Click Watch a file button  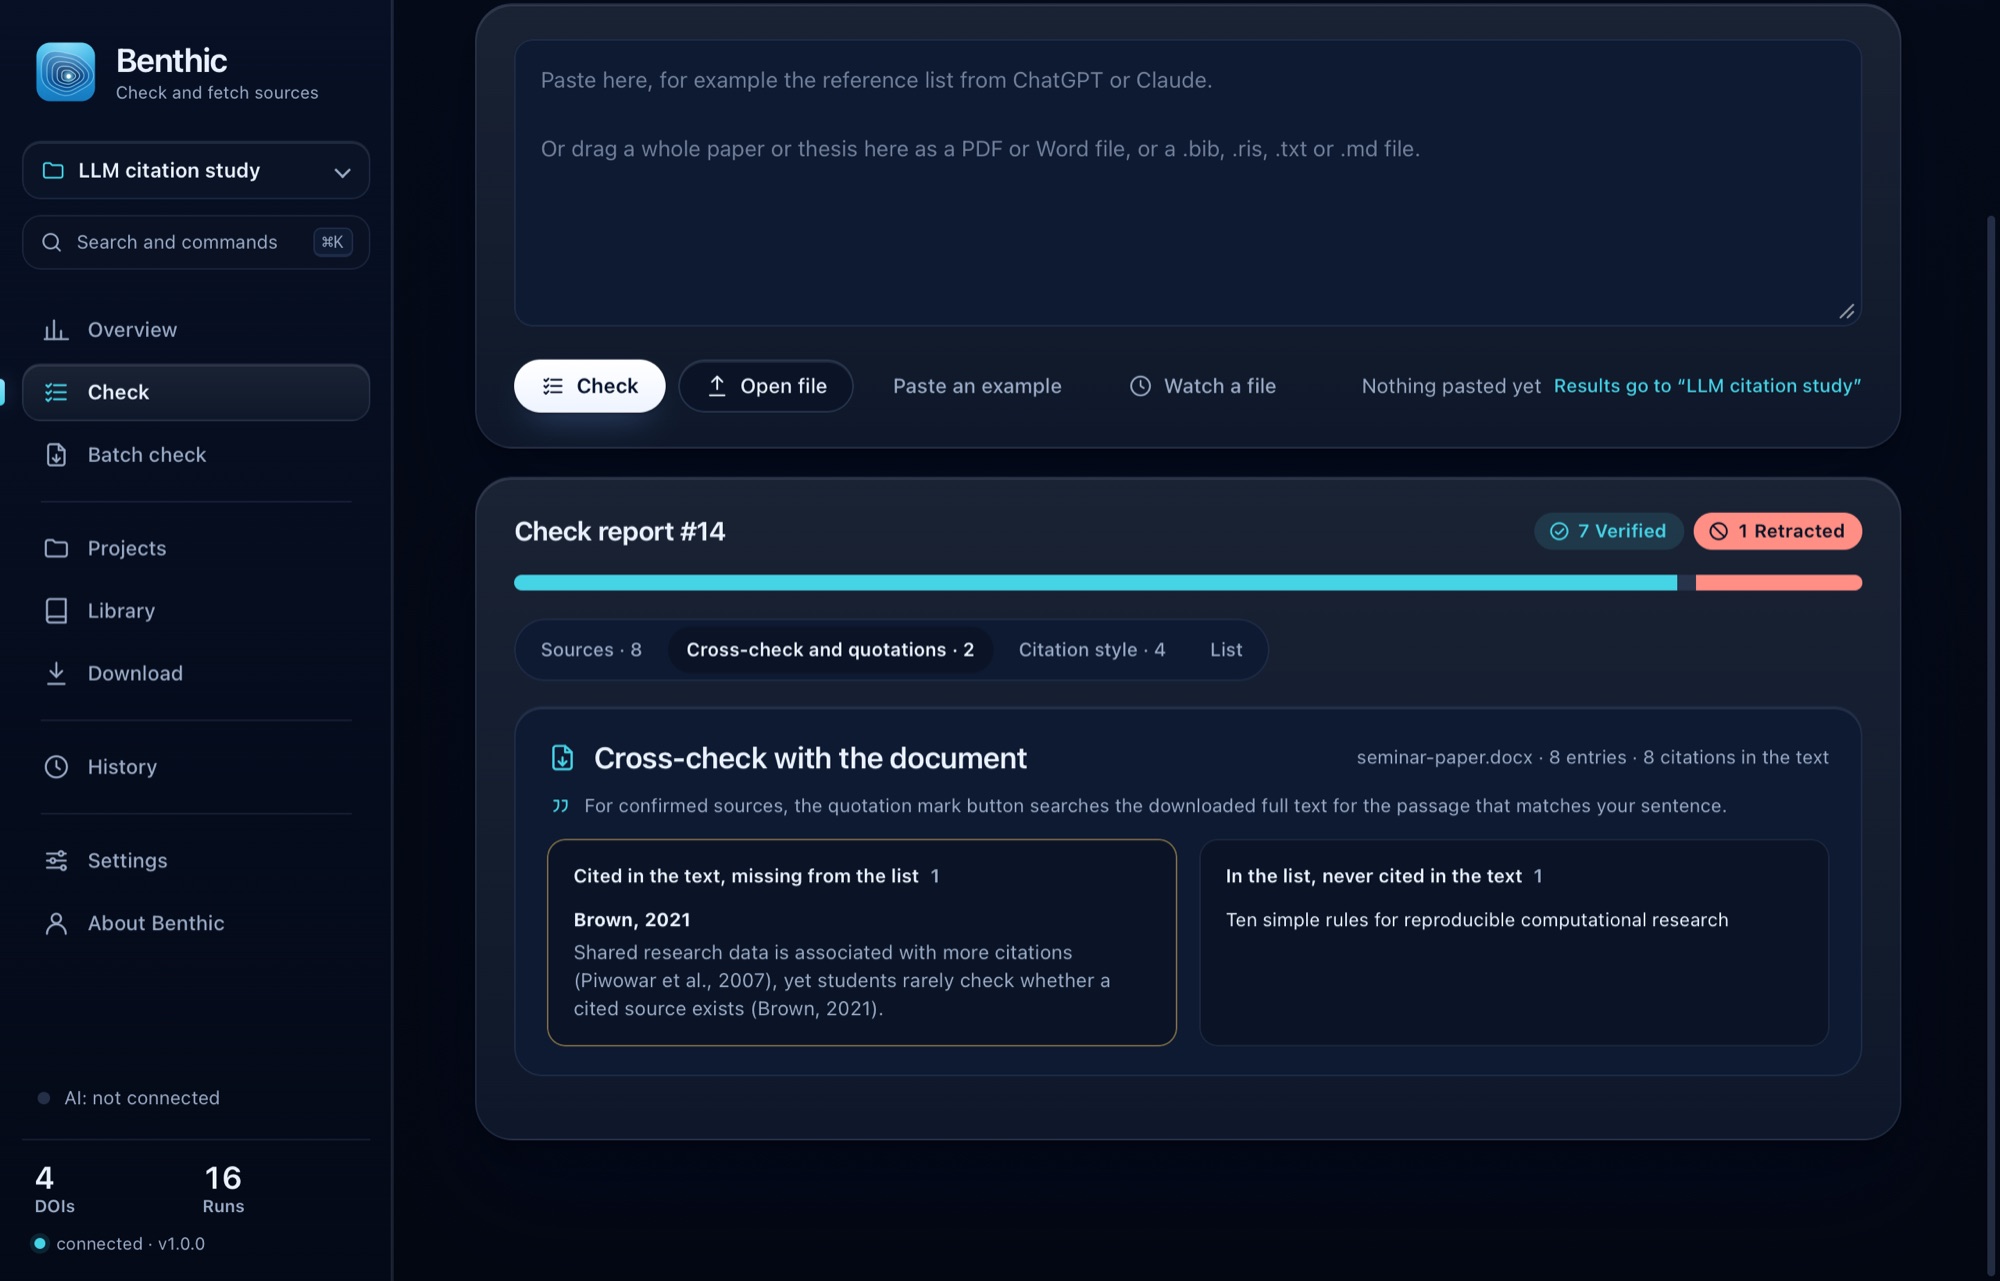click(x=1203, y=386)
